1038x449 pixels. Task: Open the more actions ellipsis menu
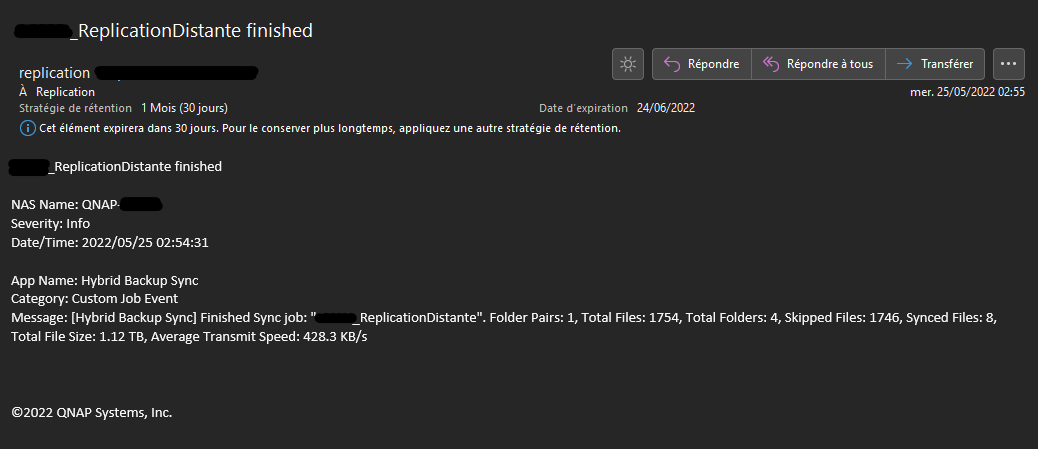[x=1008, y=64]
